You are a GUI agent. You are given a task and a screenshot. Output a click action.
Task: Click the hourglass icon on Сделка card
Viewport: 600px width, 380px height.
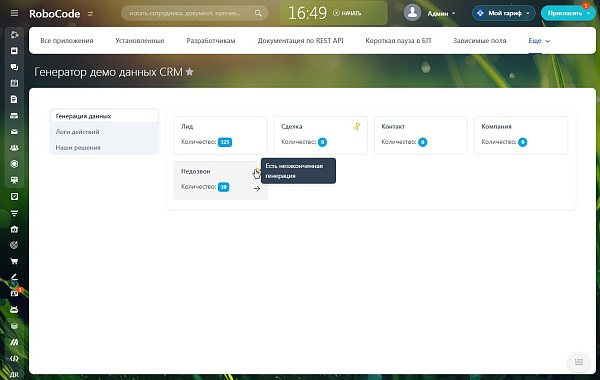point(357,126)
